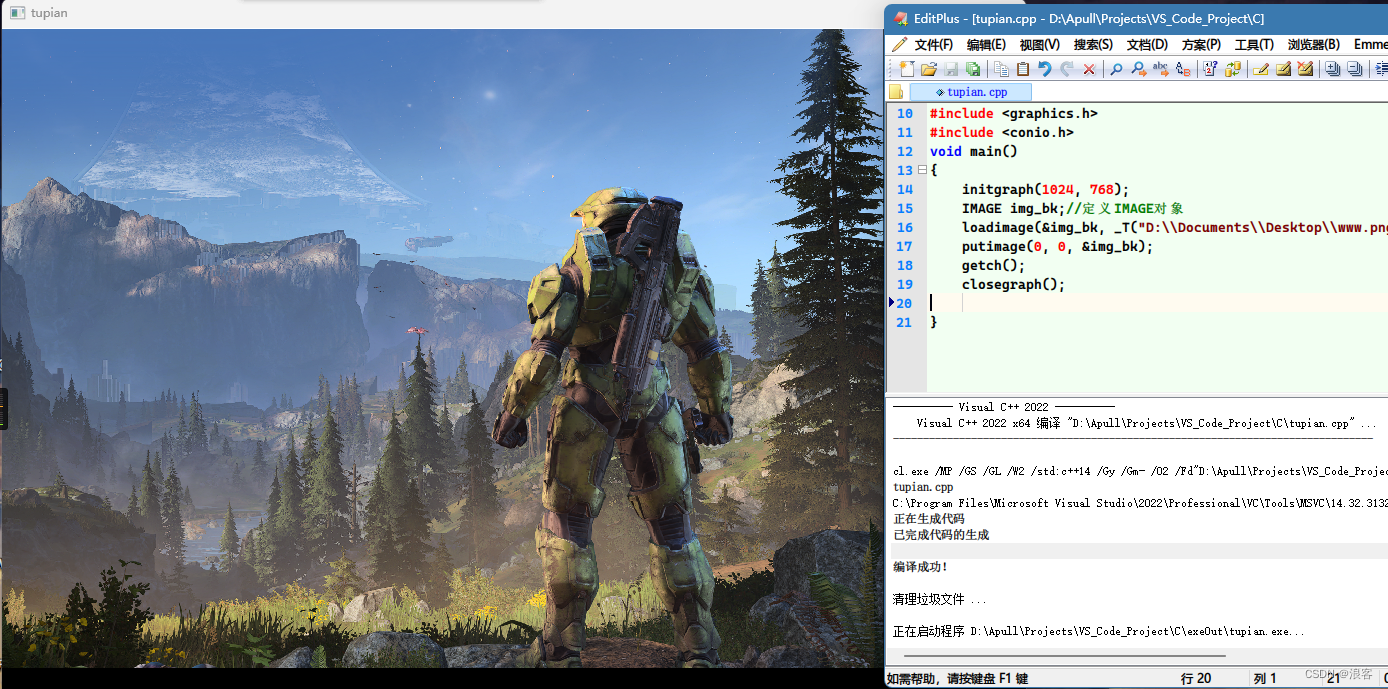Click the blue Undo arrow
1388x689 pixels.
[x=1045, y=69]
